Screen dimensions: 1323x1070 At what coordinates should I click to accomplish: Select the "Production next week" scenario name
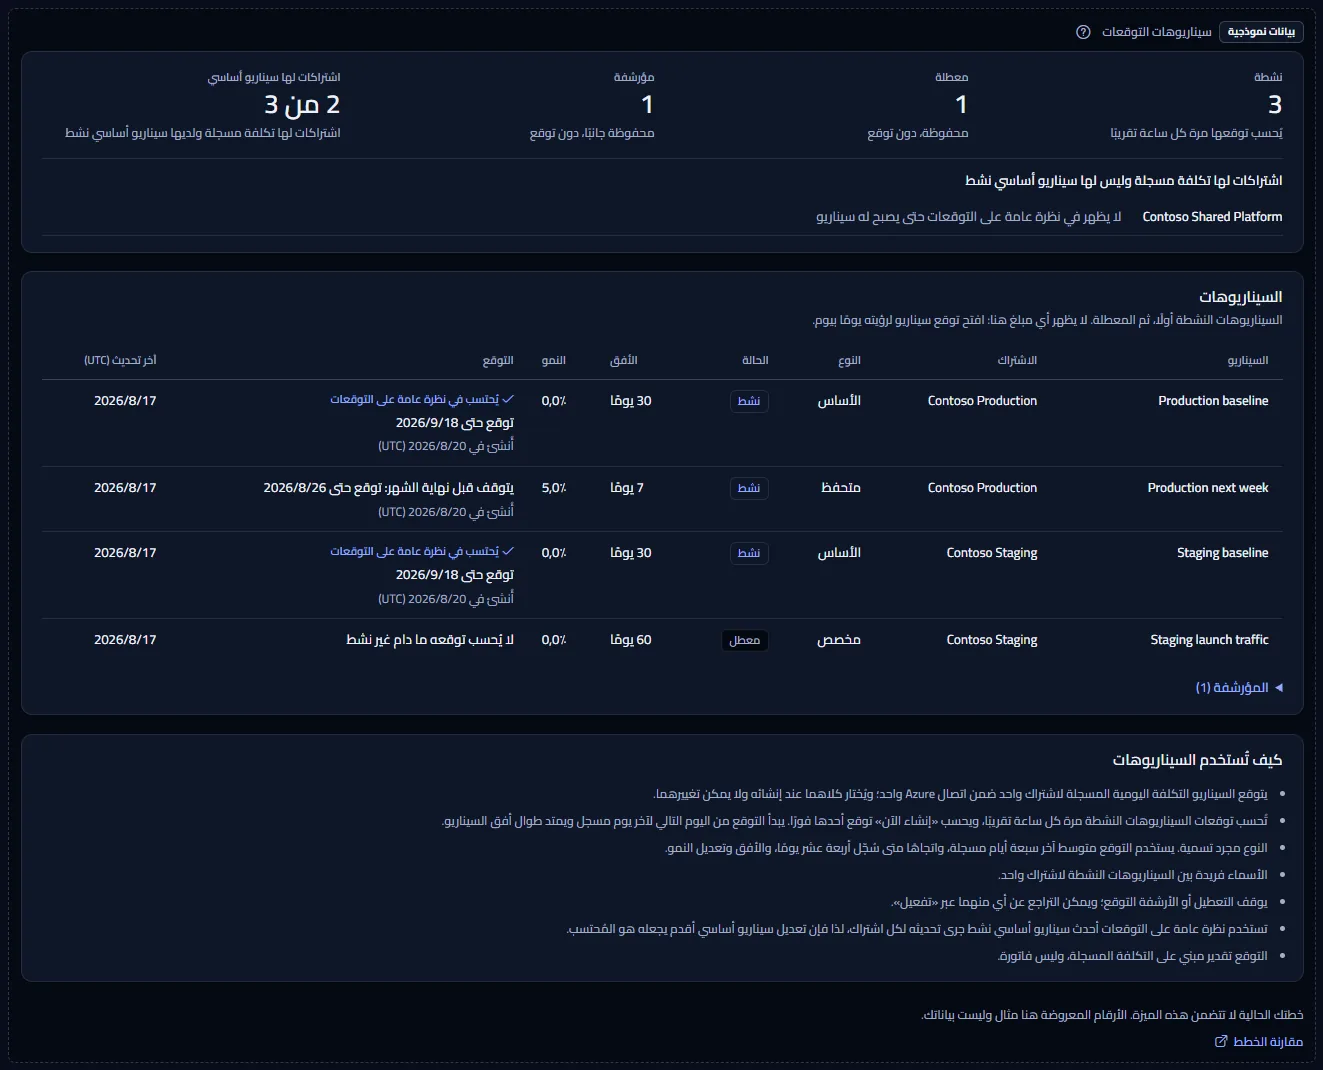pos(1208,488)
